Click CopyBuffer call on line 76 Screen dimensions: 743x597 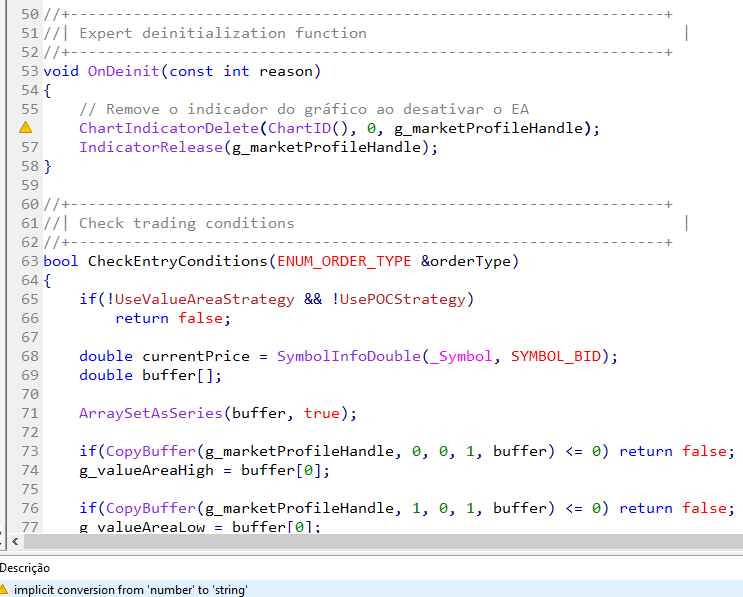coord(151,508)
